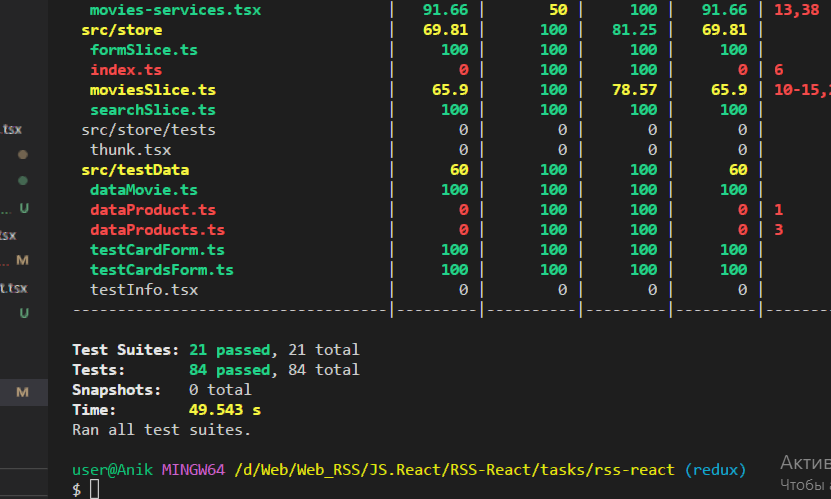Click the yellow 49.543 s time value

225,411
